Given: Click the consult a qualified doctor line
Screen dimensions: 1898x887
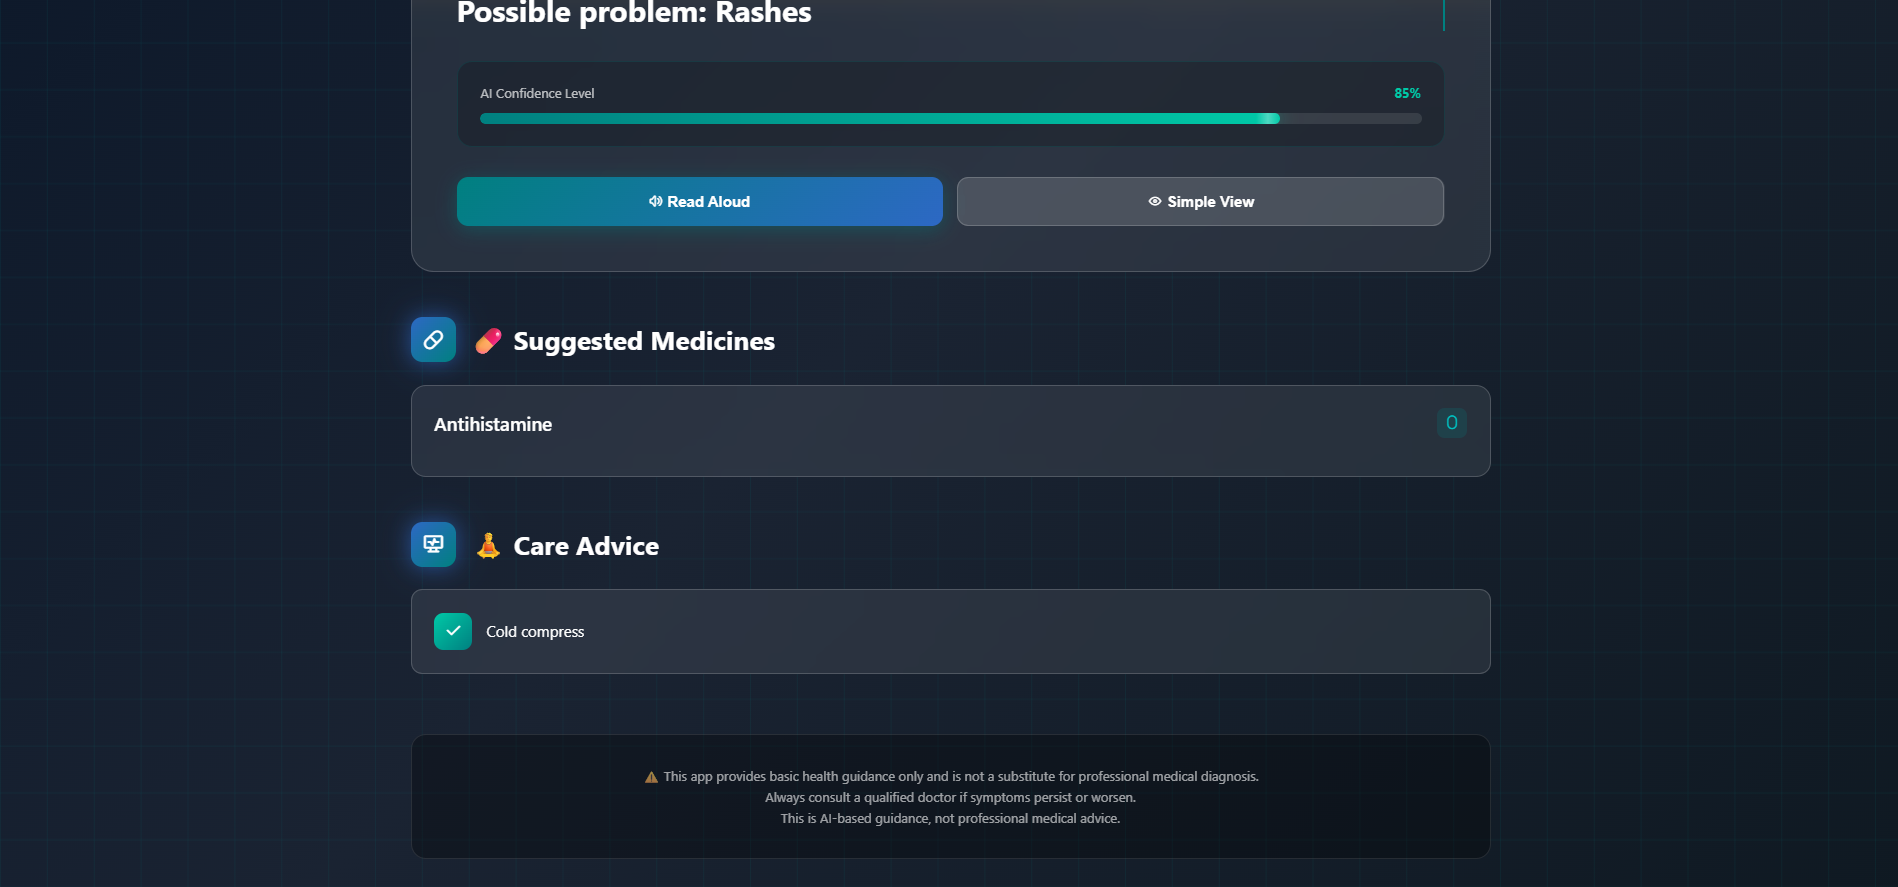Looking at the screenshot, I should click(x=950, y=798).
